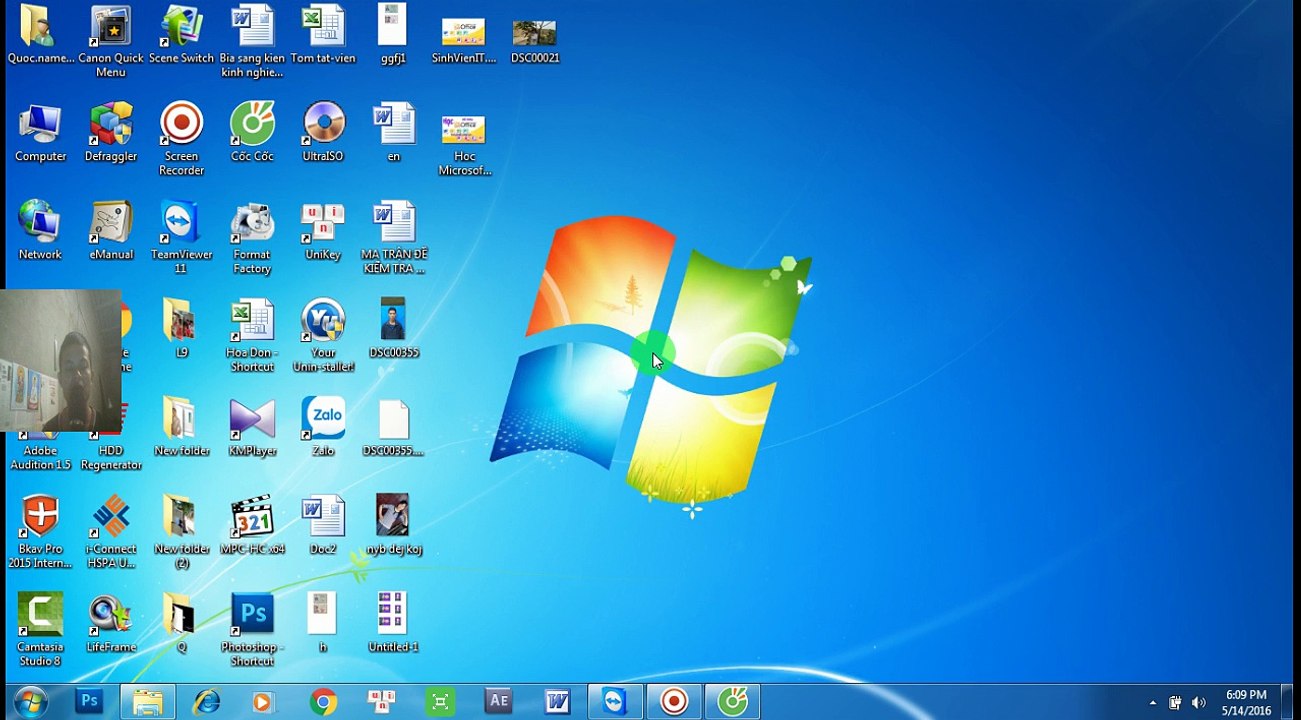Open Windows Explorer from the taskbar

coord(148,702)
